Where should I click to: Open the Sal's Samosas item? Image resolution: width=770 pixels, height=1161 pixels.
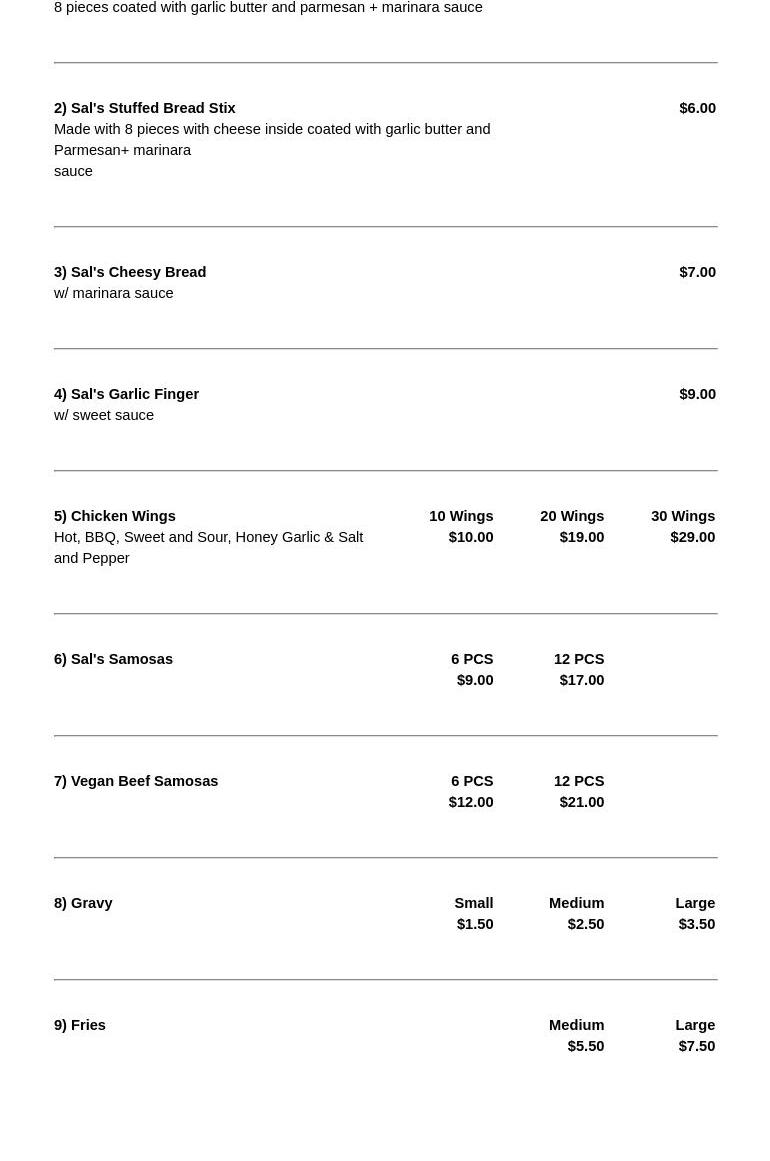(x=114, y=659)
